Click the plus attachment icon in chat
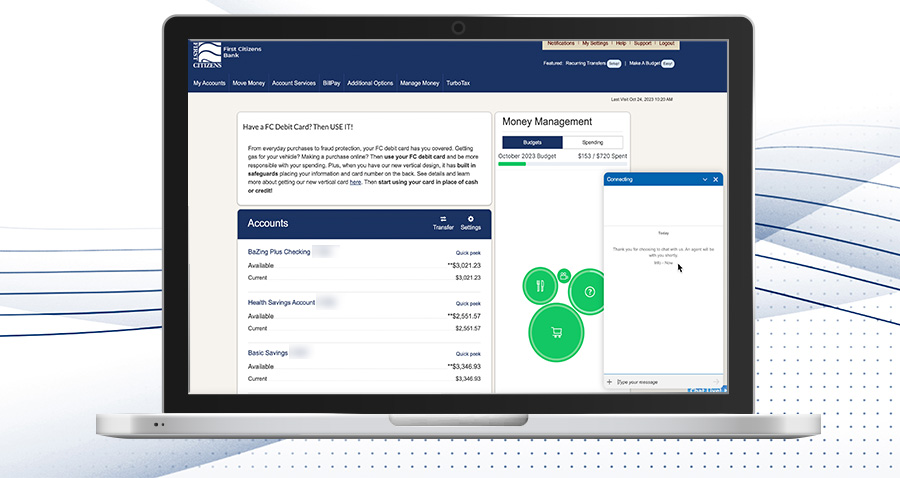Screen dimensions: 900x478 610,382
